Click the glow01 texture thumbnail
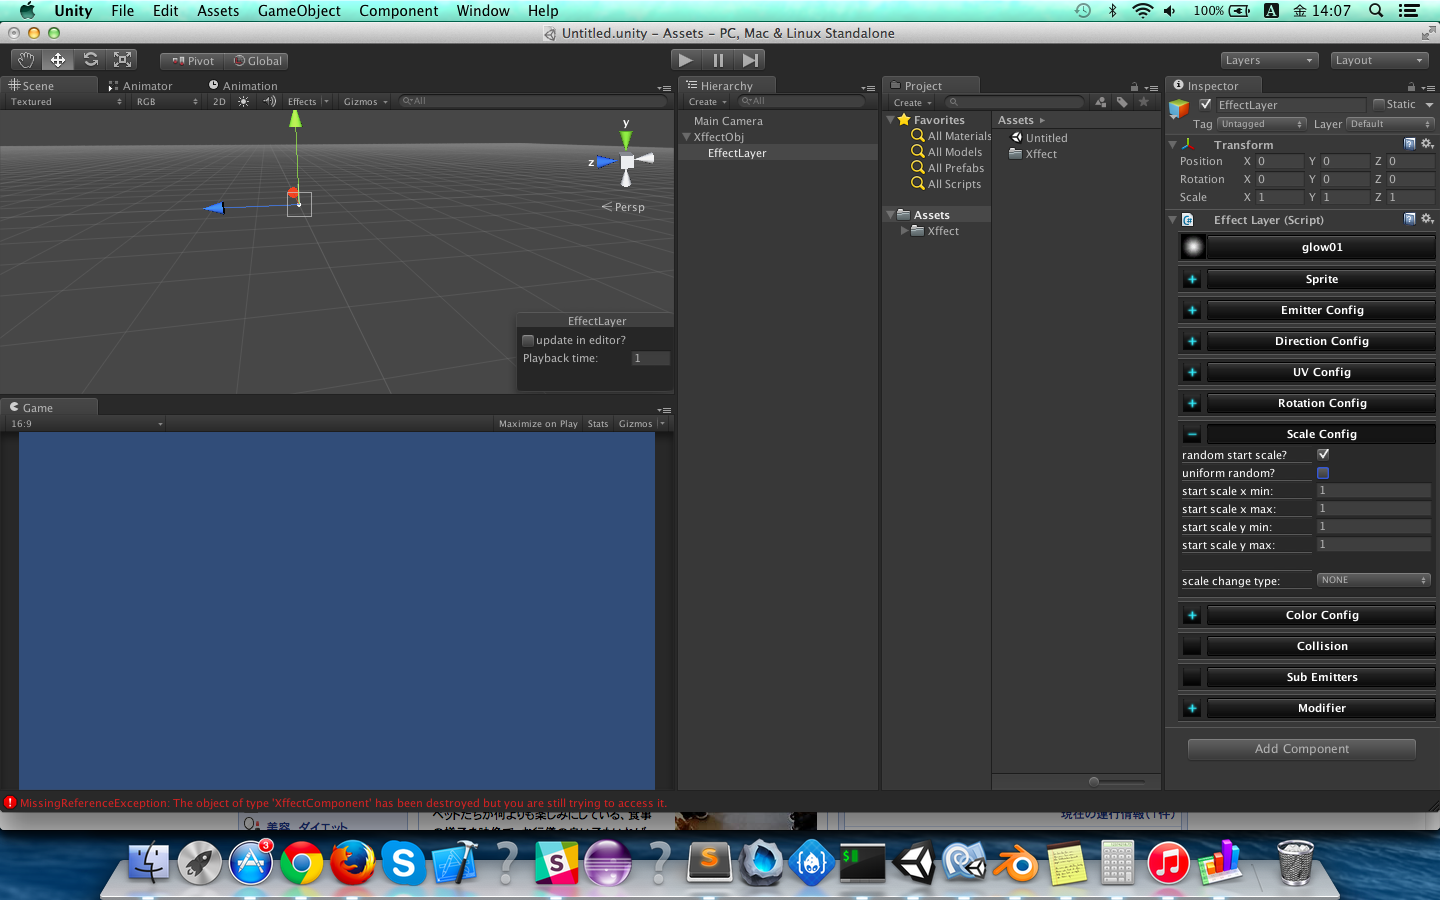This screenshot has width=1440, height=900. click(1193, 247)
